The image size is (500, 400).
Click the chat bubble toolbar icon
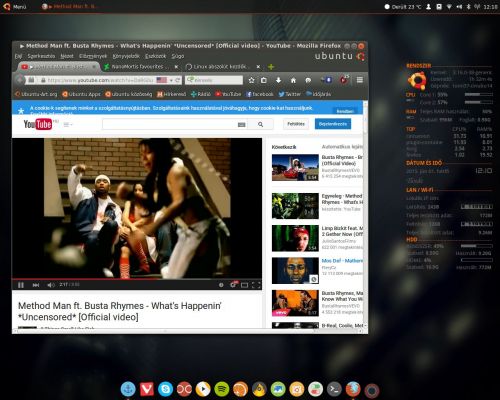tap(308, 80)
